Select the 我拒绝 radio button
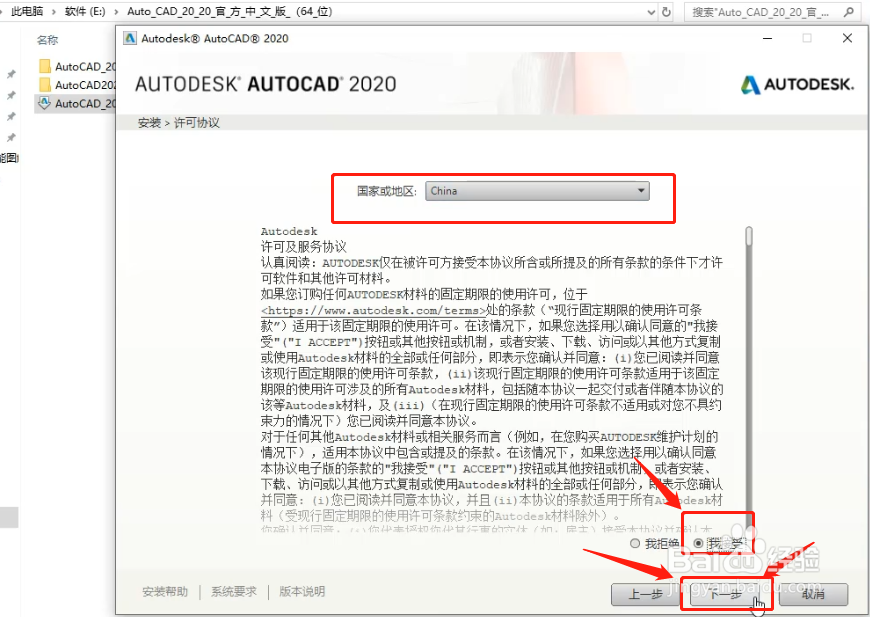The height and width of the screenshot is (617, 870). click(x=635, y=543)
